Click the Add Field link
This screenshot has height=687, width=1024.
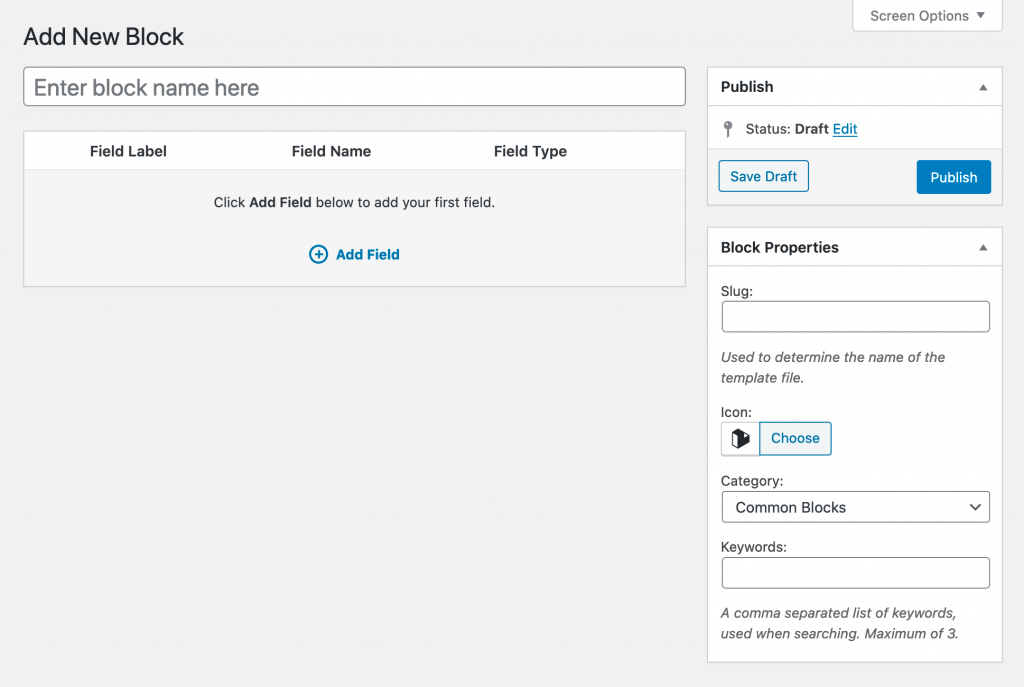click(367, 255)
